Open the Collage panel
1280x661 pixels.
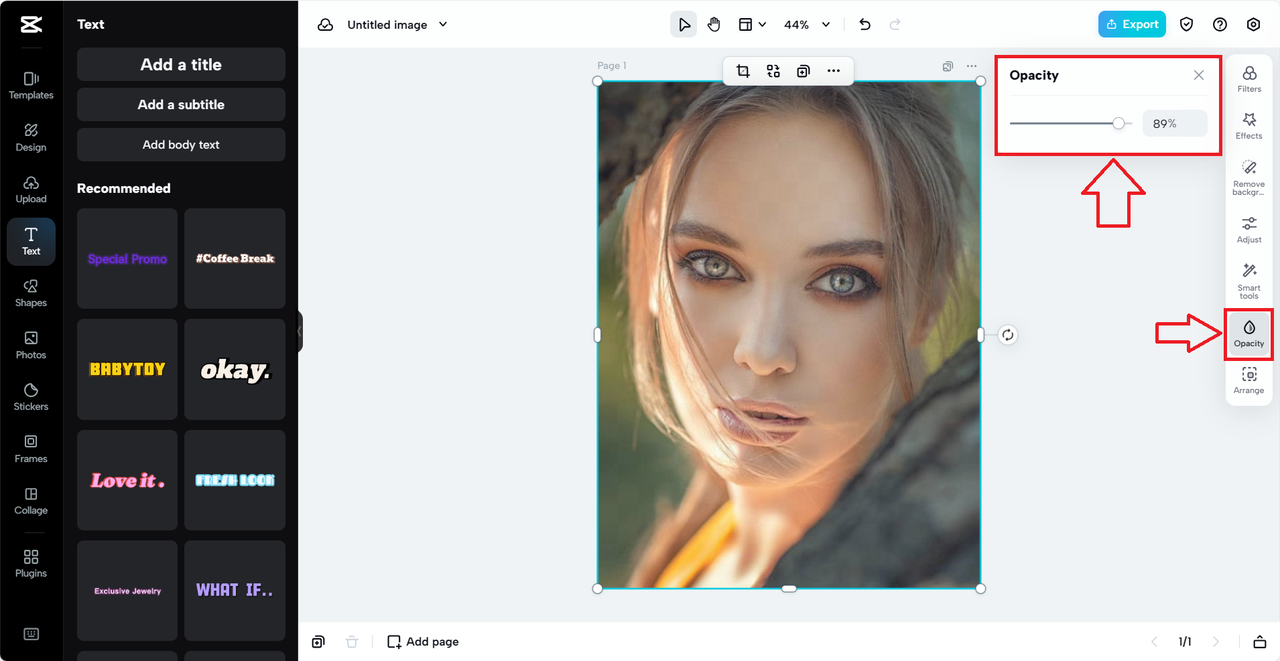point(31,501)
